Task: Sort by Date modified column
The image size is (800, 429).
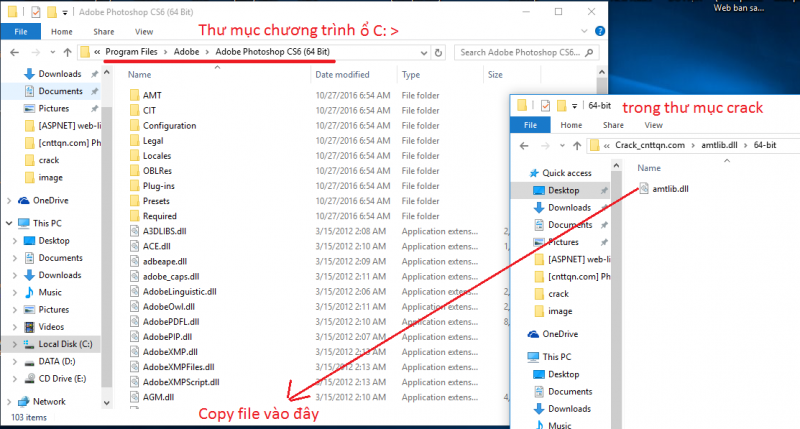Action: [342, 74]
